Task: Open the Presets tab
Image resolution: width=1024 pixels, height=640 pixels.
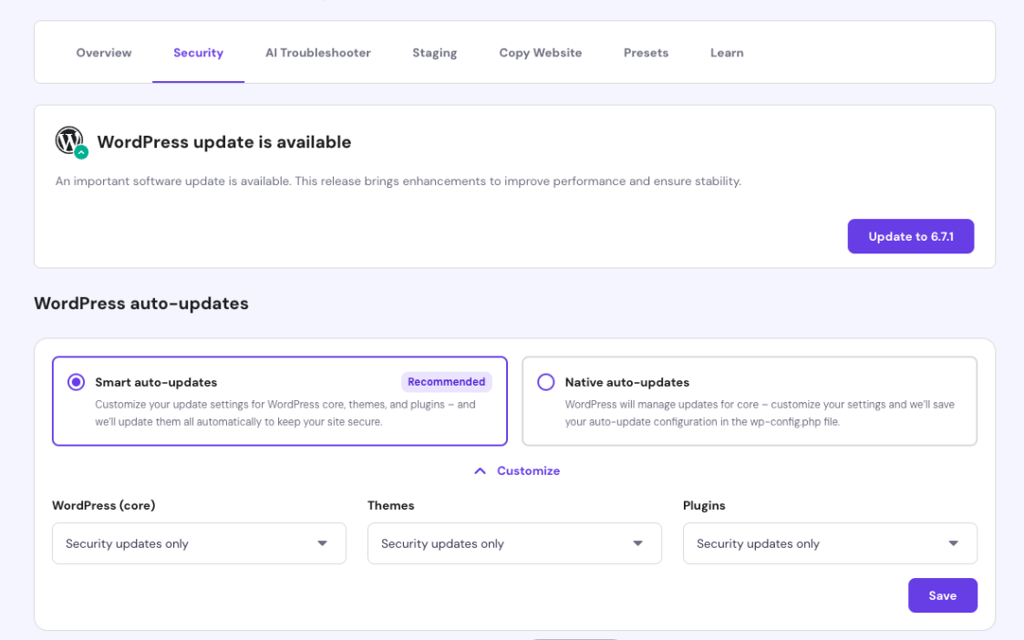Action: [x=646, y=53]
